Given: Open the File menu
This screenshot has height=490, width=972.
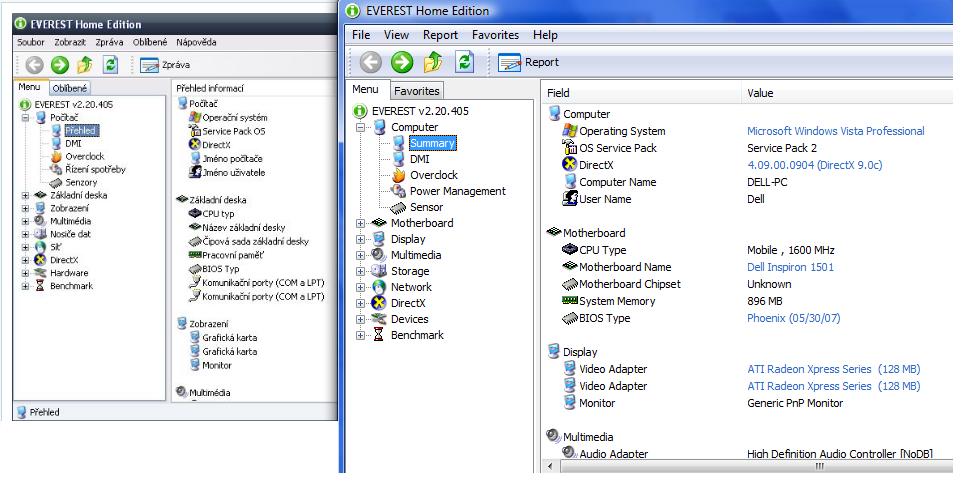Looking at the screenshot, I should tap(361, 35).
